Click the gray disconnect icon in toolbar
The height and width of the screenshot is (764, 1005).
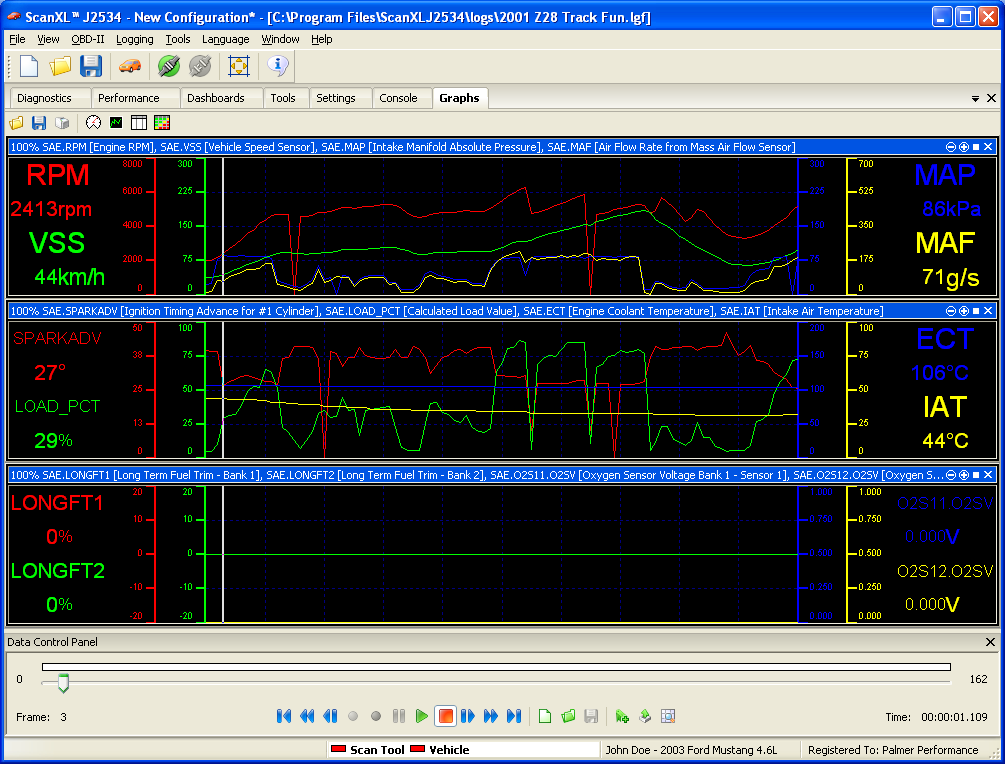(x=200, y=66)
